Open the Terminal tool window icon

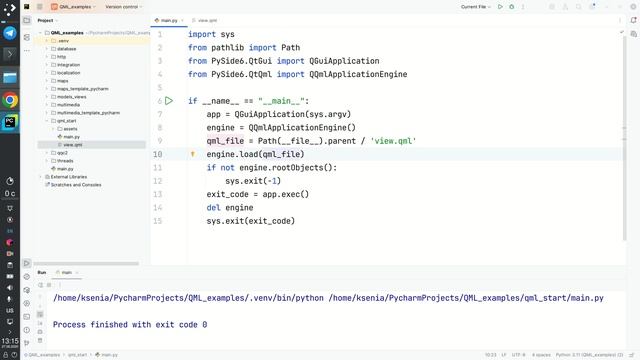click(27, 317)
